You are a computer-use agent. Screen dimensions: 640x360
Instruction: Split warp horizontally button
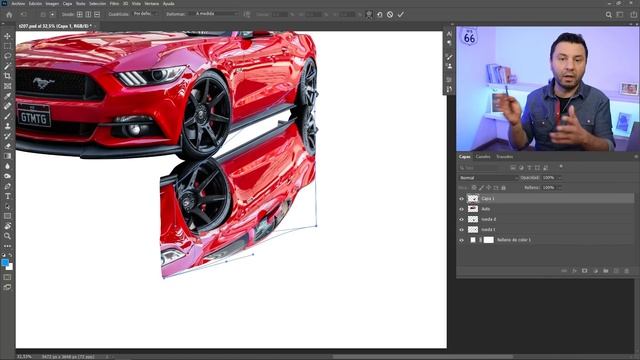point(97,14)
